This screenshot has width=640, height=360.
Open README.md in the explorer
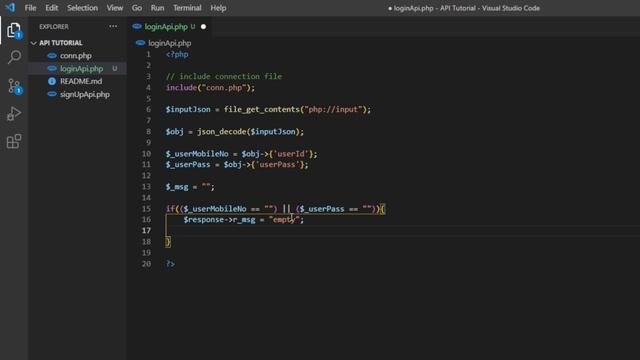pos(81,81)
